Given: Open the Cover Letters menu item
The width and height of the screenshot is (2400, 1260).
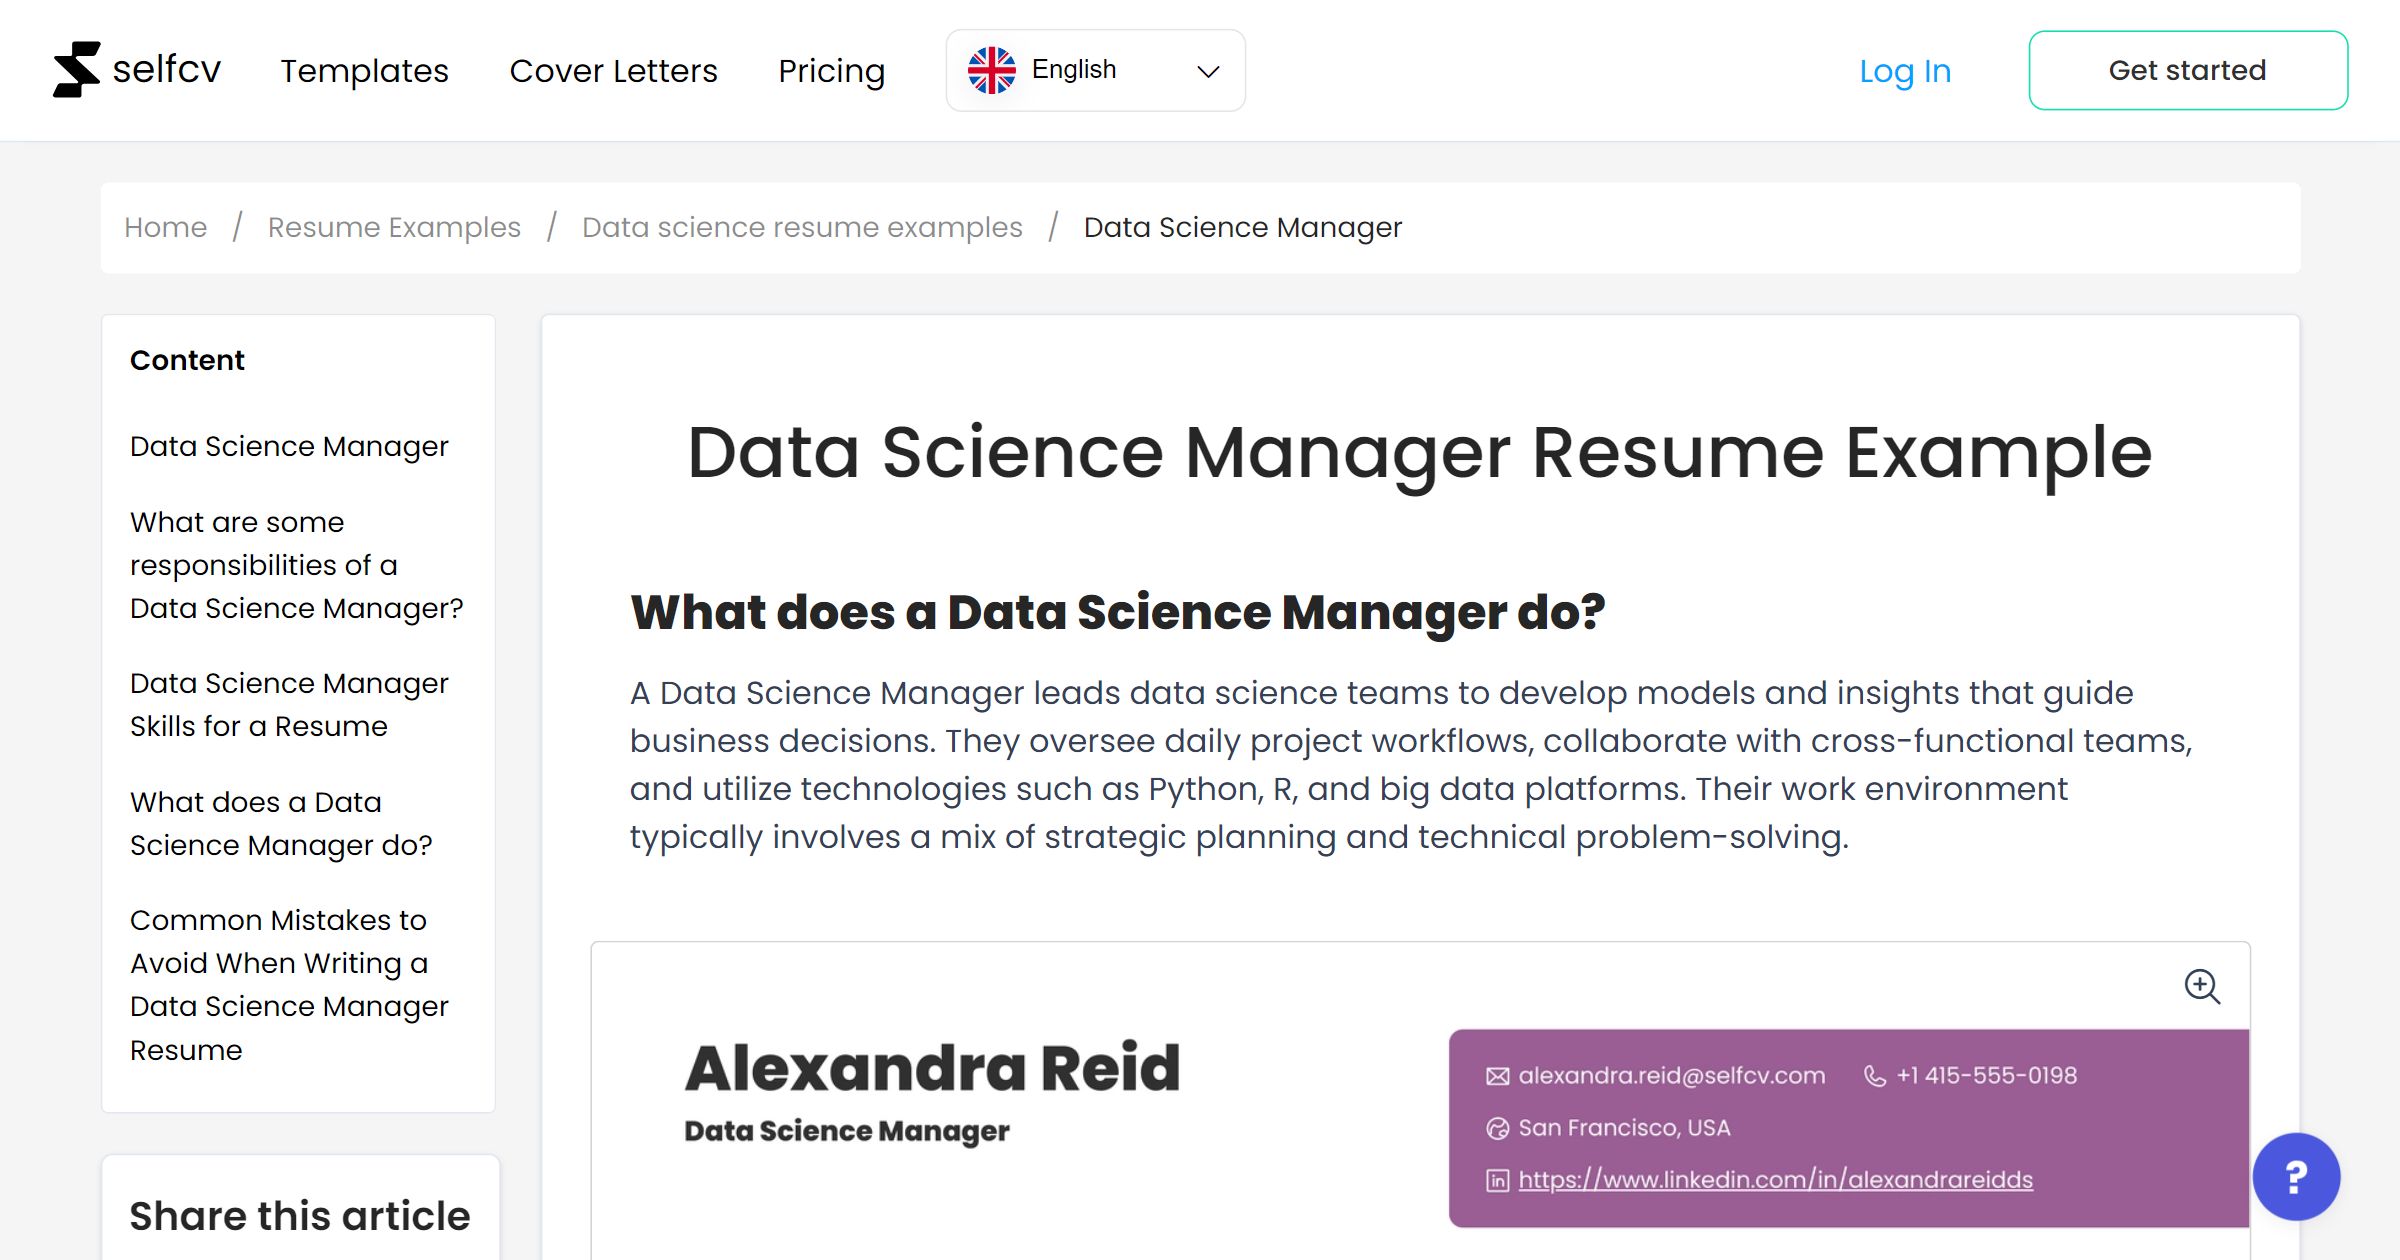Looking at the screenshot, I should coord(613,71).
